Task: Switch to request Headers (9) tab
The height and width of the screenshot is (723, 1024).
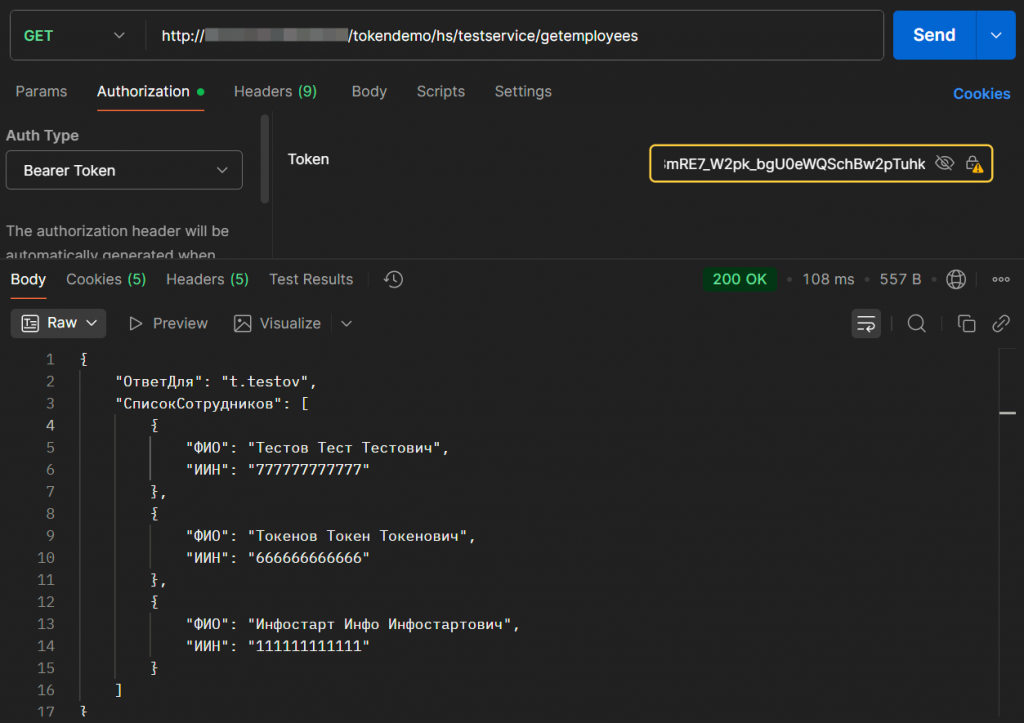Action: click(275, 91)
